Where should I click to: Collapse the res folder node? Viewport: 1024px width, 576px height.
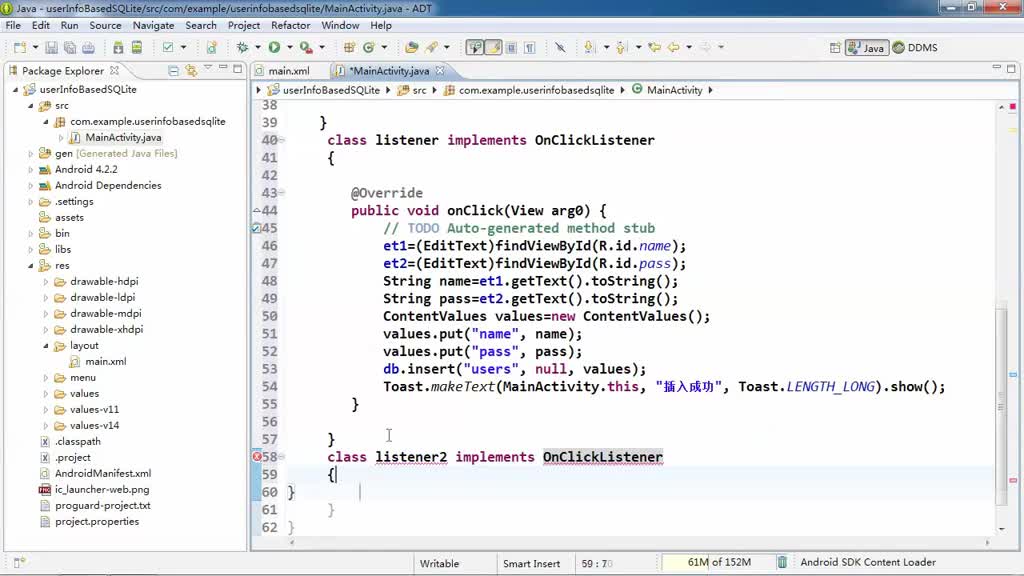31,266
